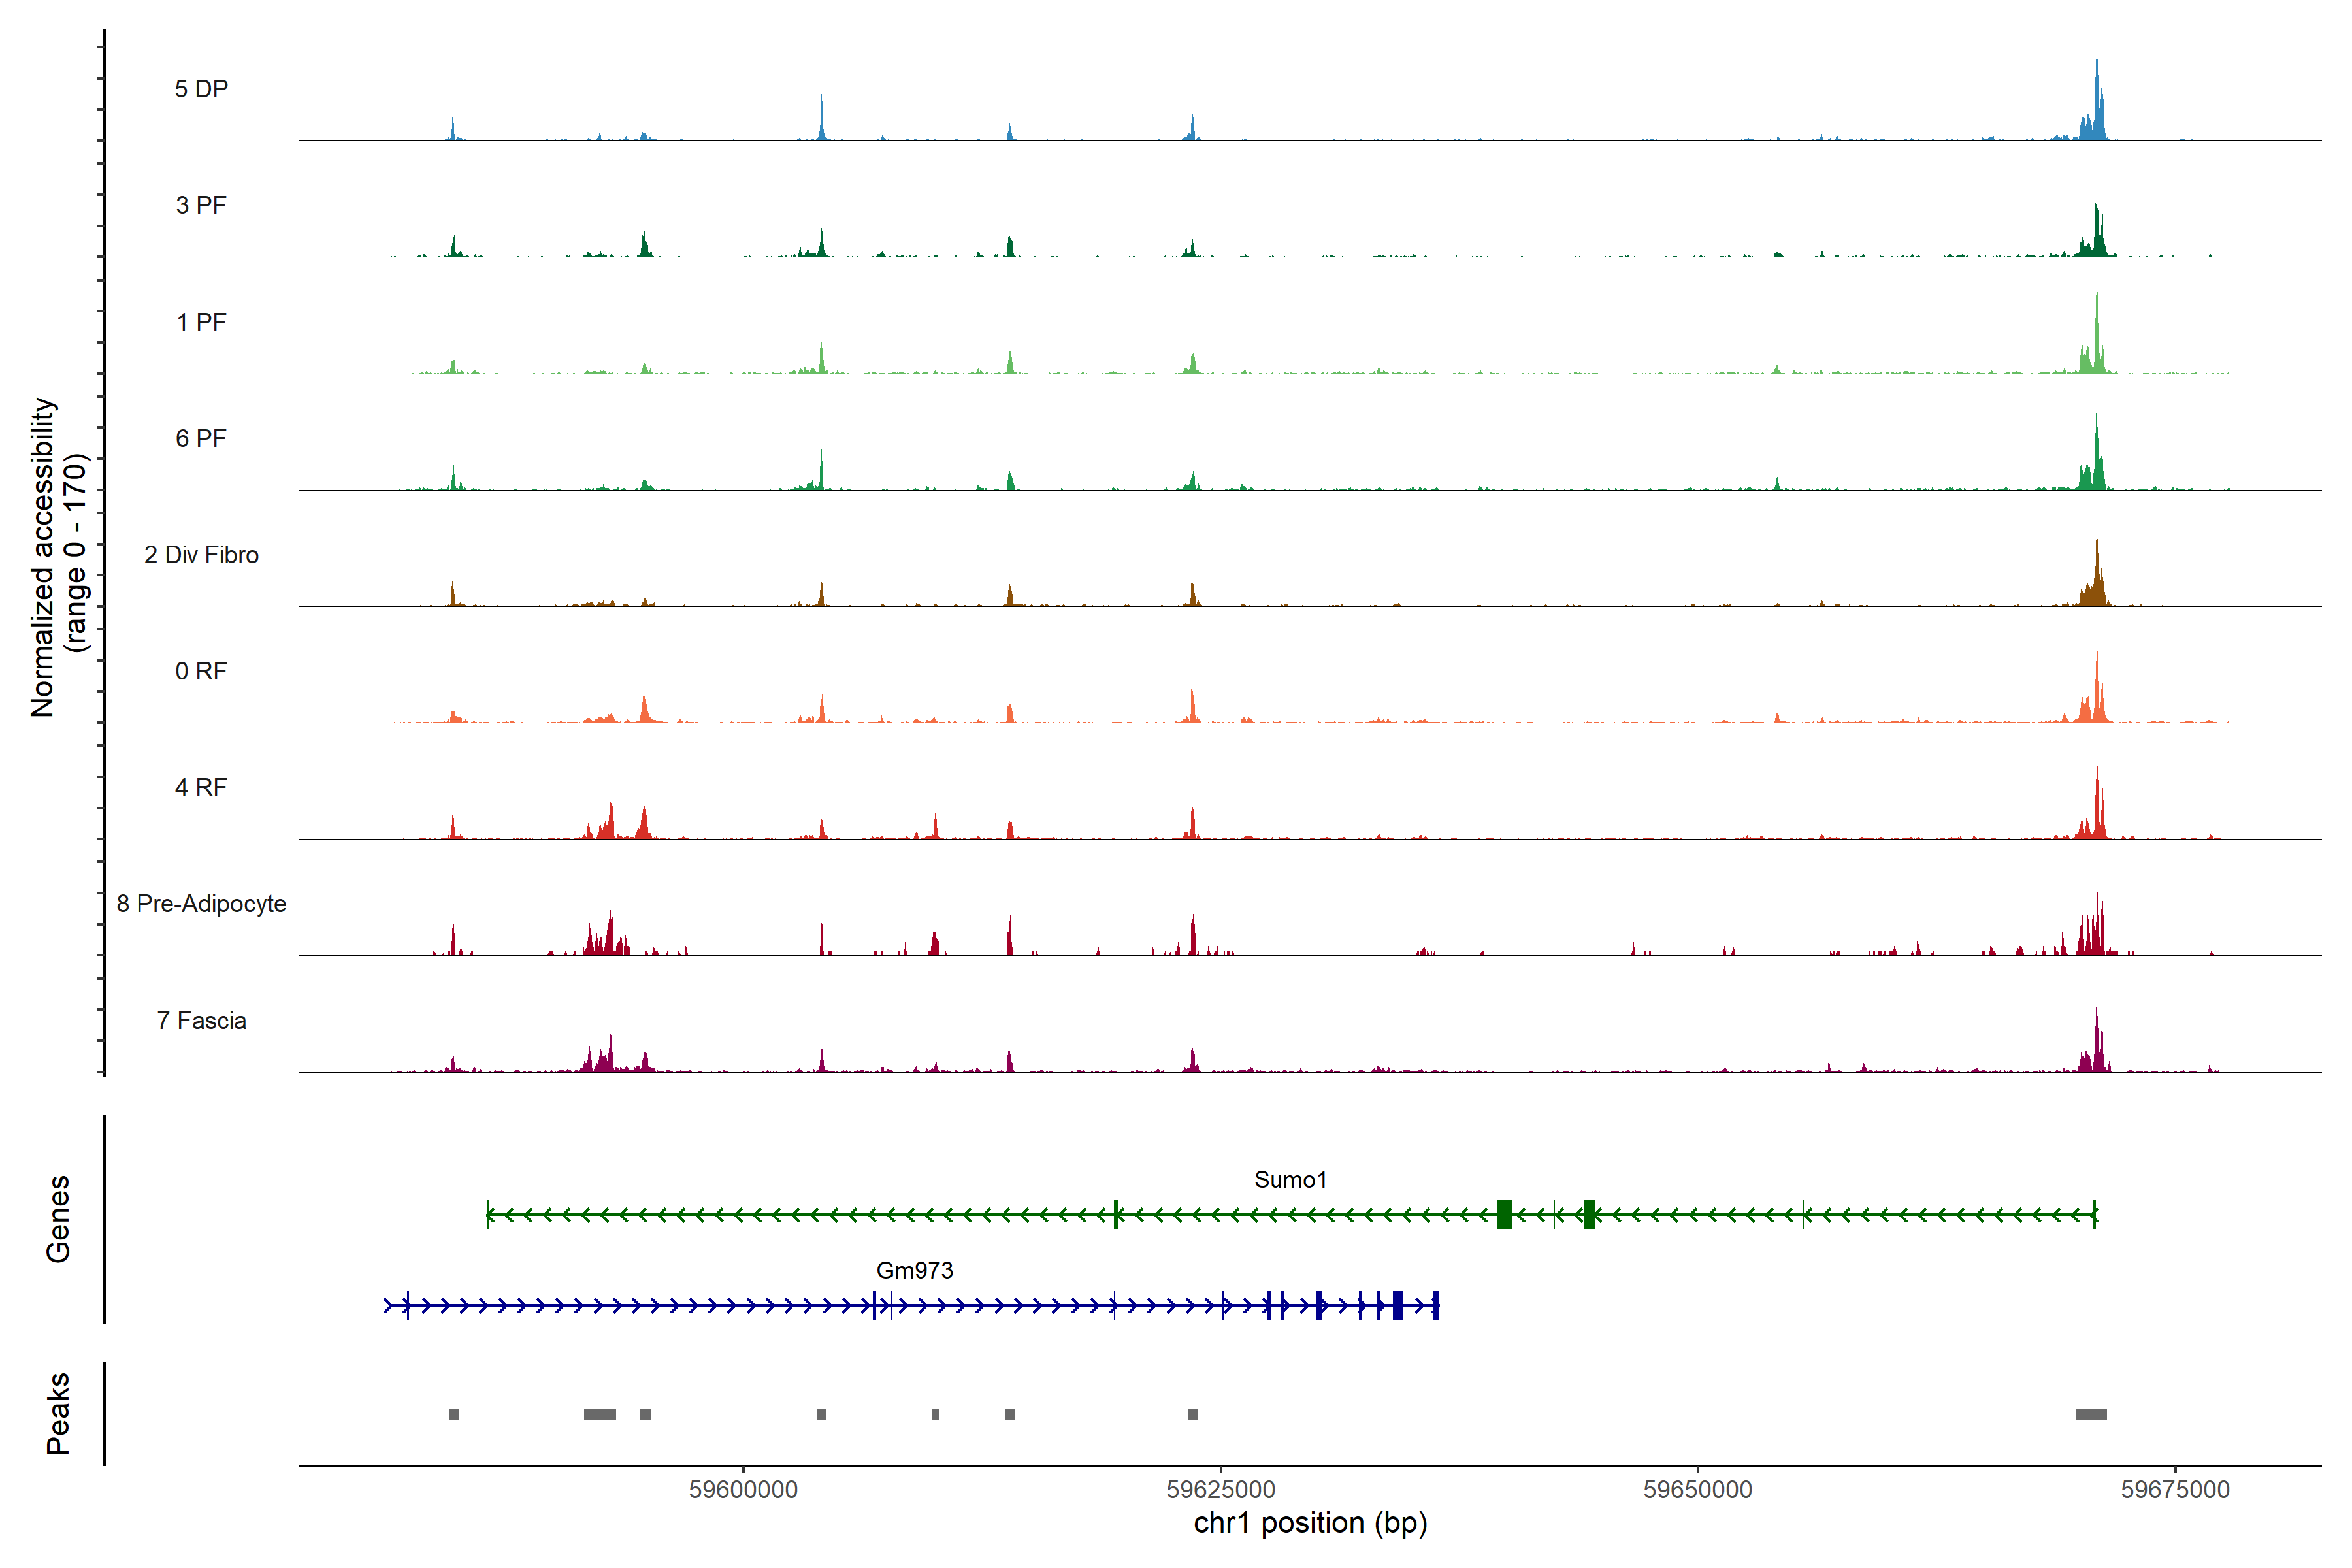
Task: Click the 59650000 axis tick label
Action: click(1698, 1490)
